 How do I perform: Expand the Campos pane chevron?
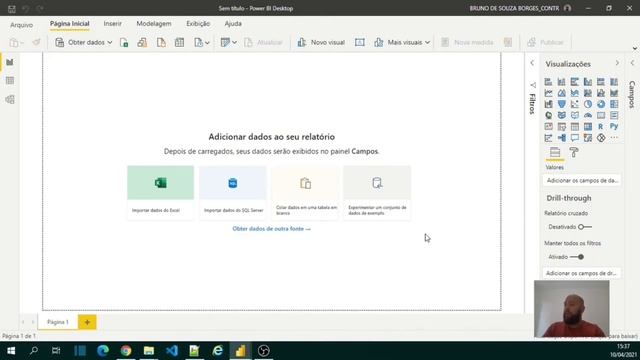click(632, 63)
